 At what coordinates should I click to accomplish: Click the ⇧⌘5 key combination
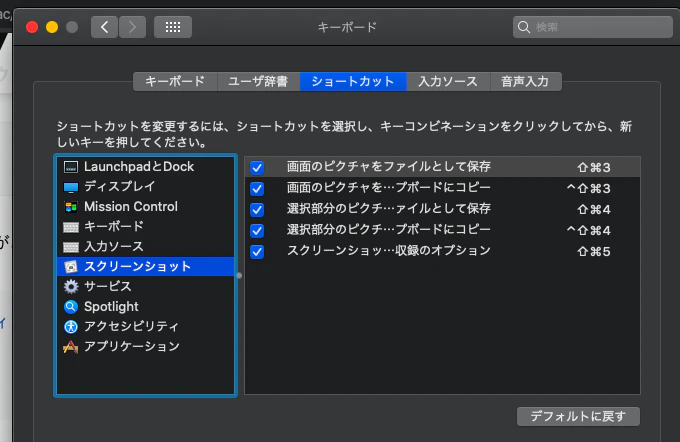click(594, 252)
